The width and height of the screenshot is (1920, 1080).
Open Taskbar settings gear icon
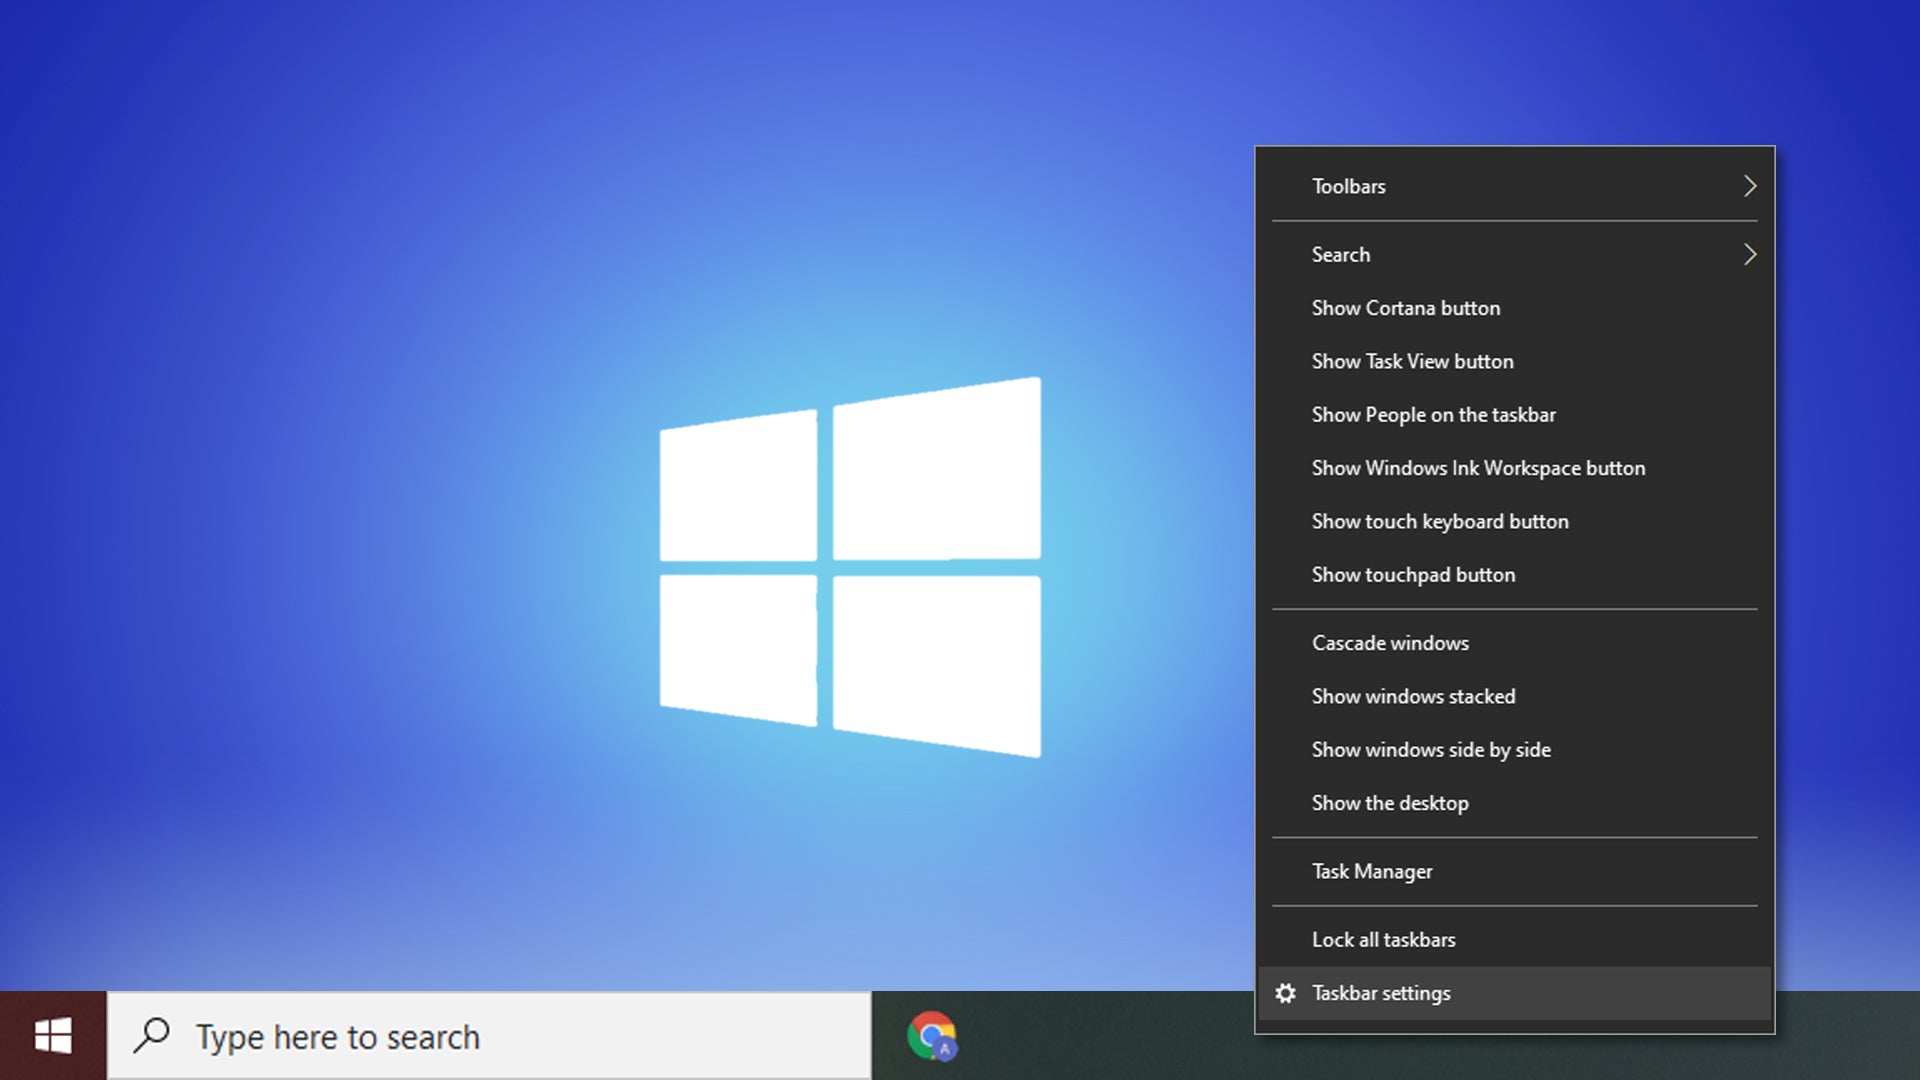[x=1286, y=992]
